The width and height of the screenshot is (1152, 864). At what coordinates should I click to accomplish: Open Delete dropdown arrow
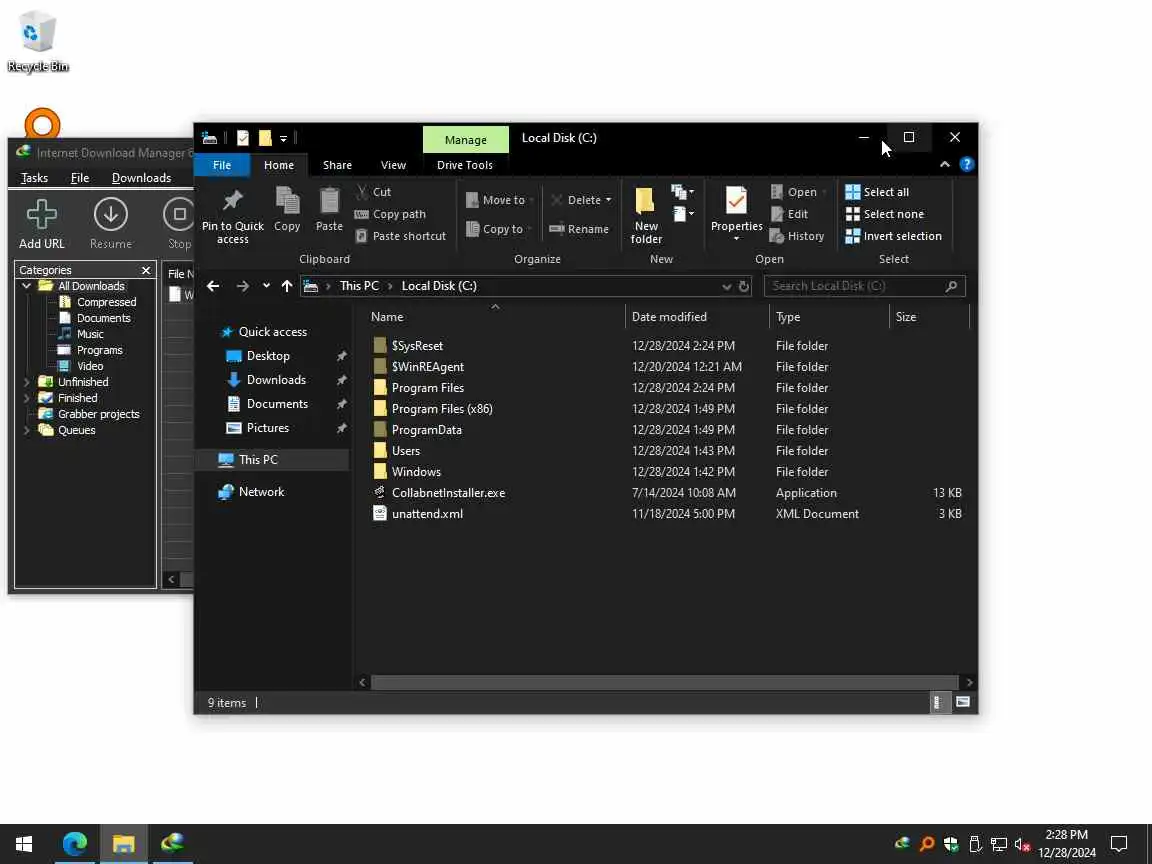[608, 200]
